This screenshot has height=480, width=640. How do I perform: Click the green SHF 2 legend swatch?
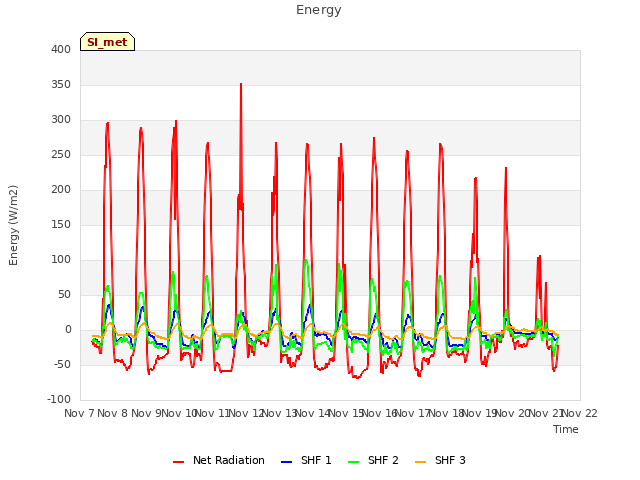[x=353, y=462]
